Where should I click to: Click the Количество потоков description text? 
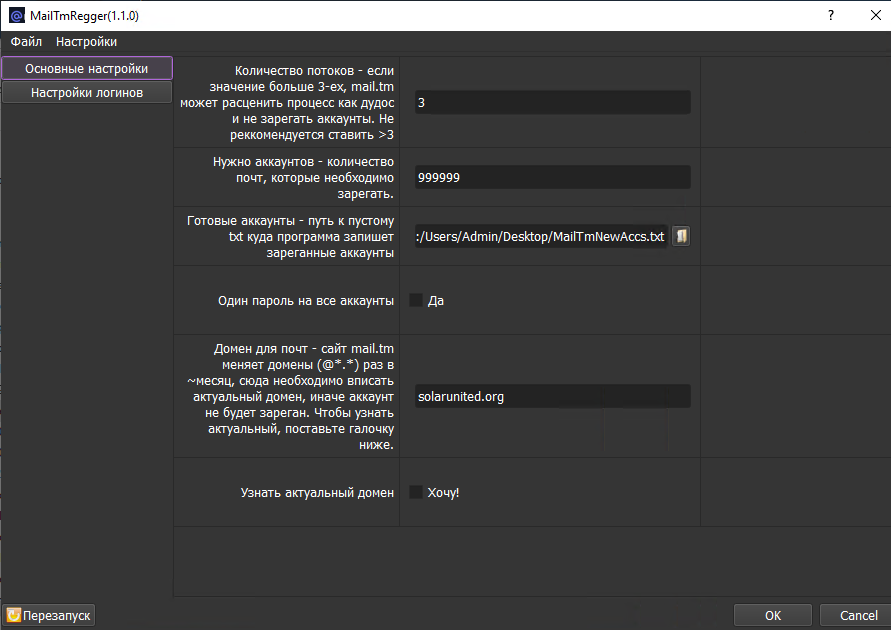pyautogui.click(x=287, y=103)
